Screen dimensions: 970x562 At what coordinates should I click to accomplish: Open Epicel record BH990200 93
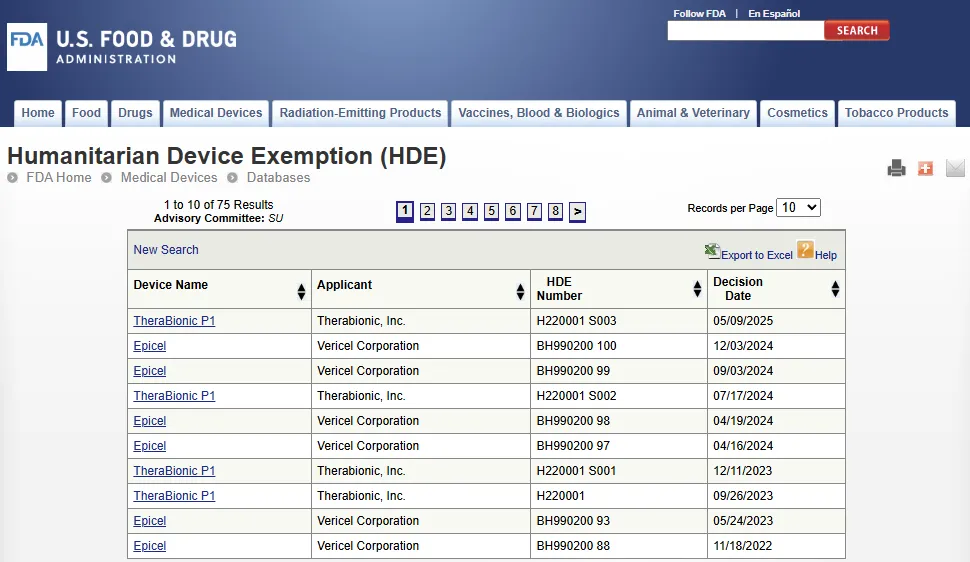point(150,521)
